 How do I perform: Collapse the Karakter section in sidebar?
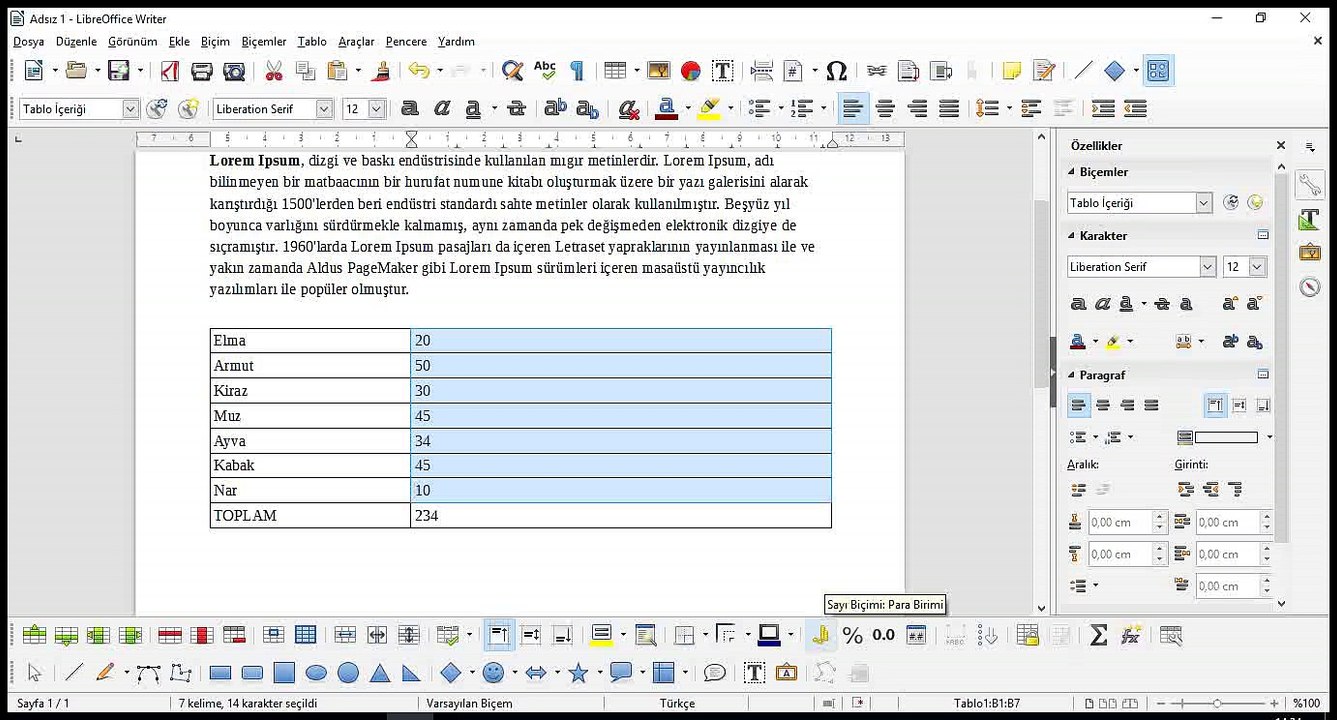click(x=1071, y=236)
